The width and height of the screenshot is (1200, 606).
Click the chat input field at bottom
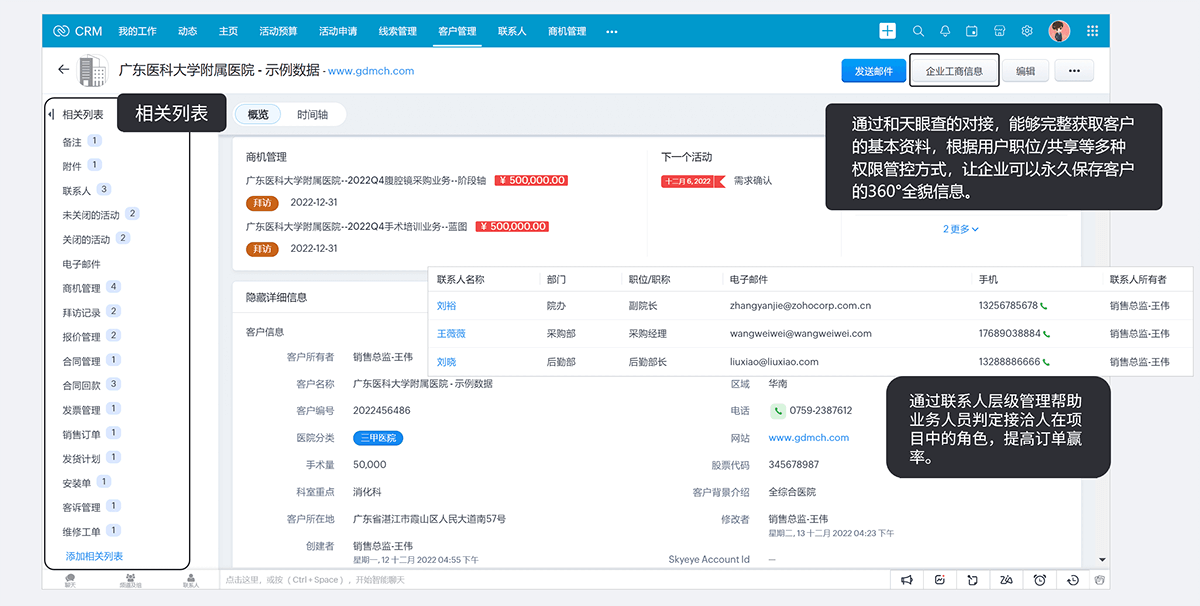[554, 580]
